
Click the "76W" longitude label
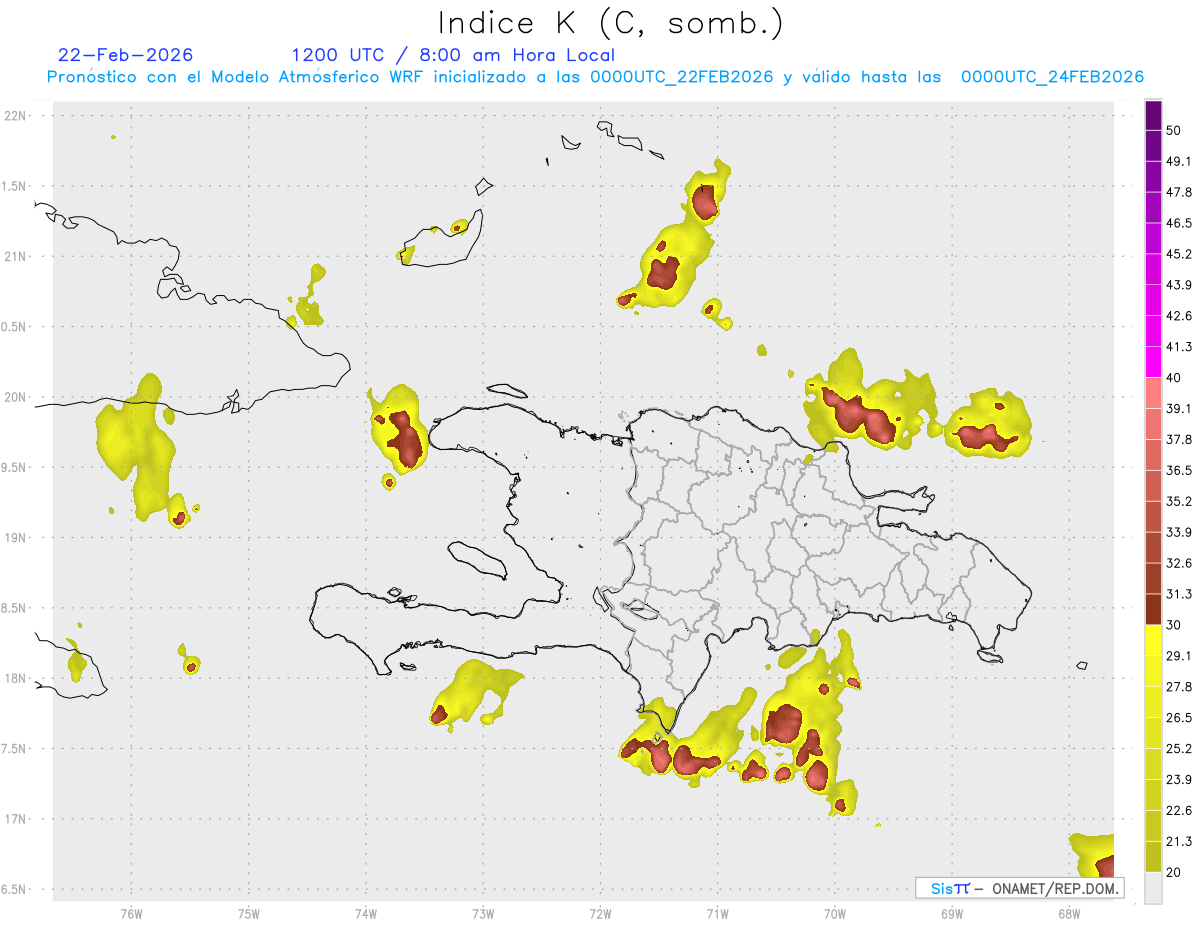click(x=131, y=913)
